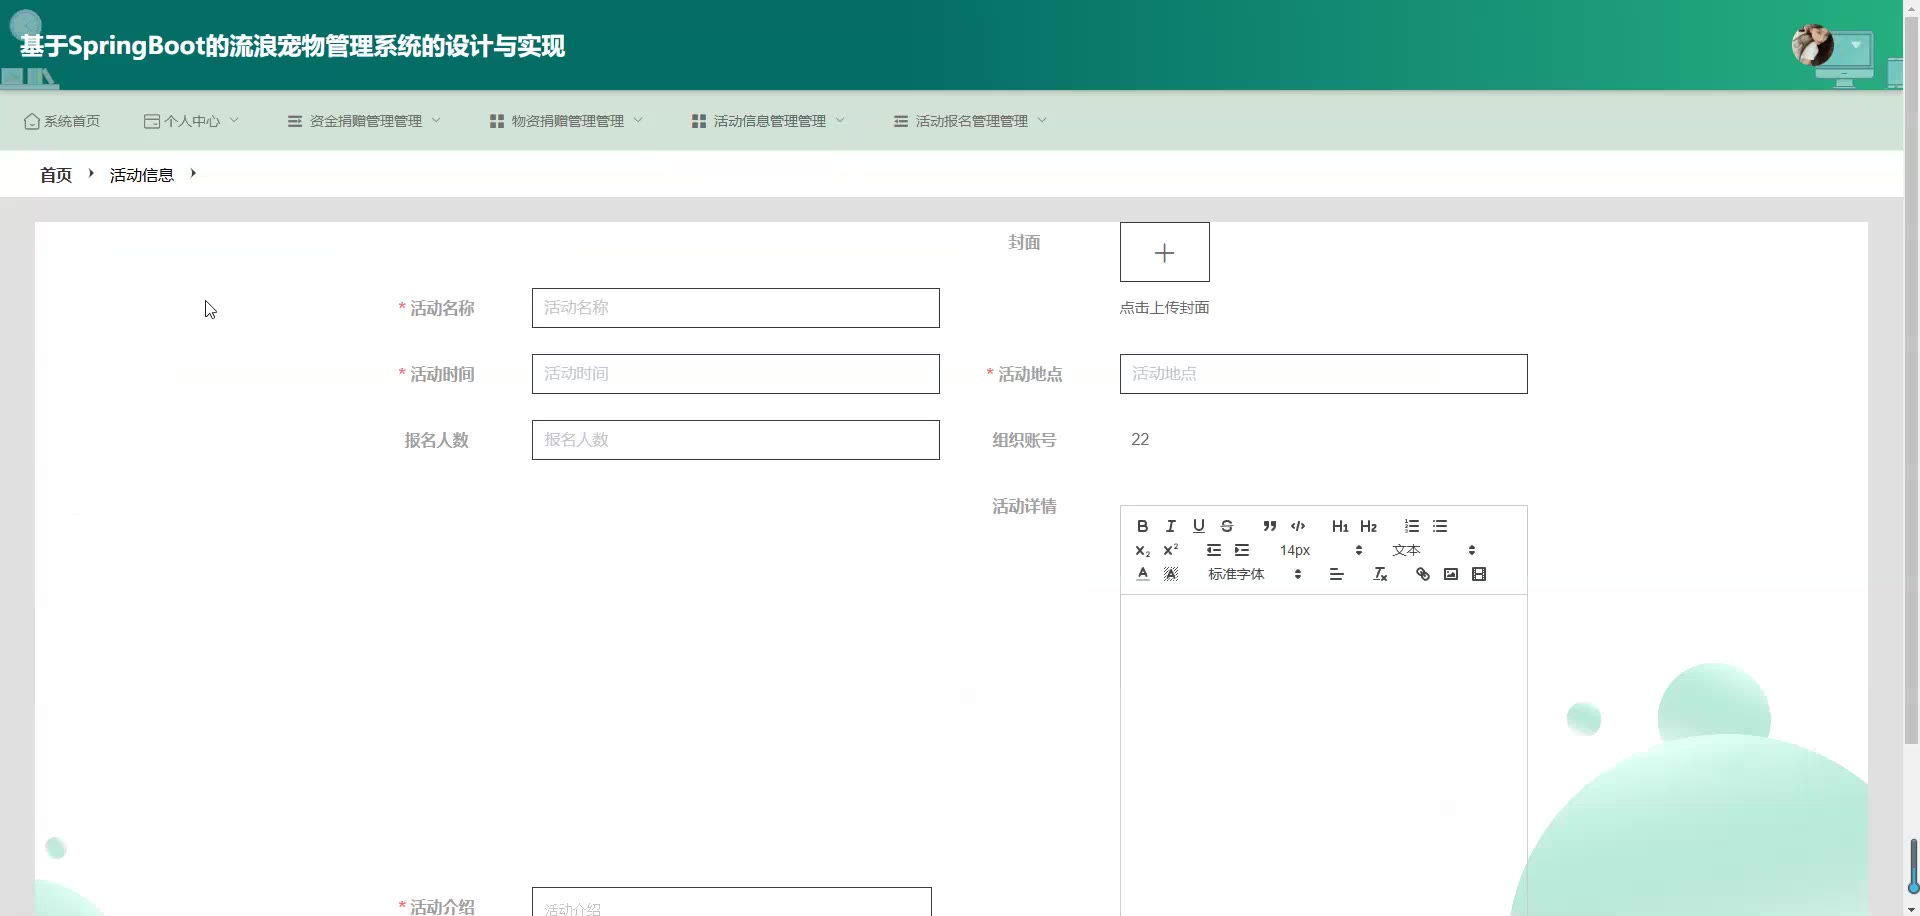The width and height of the screenshot is (1920, 916).
Task: Click the 活动时间 input field
Action: [x=735, y=374]
